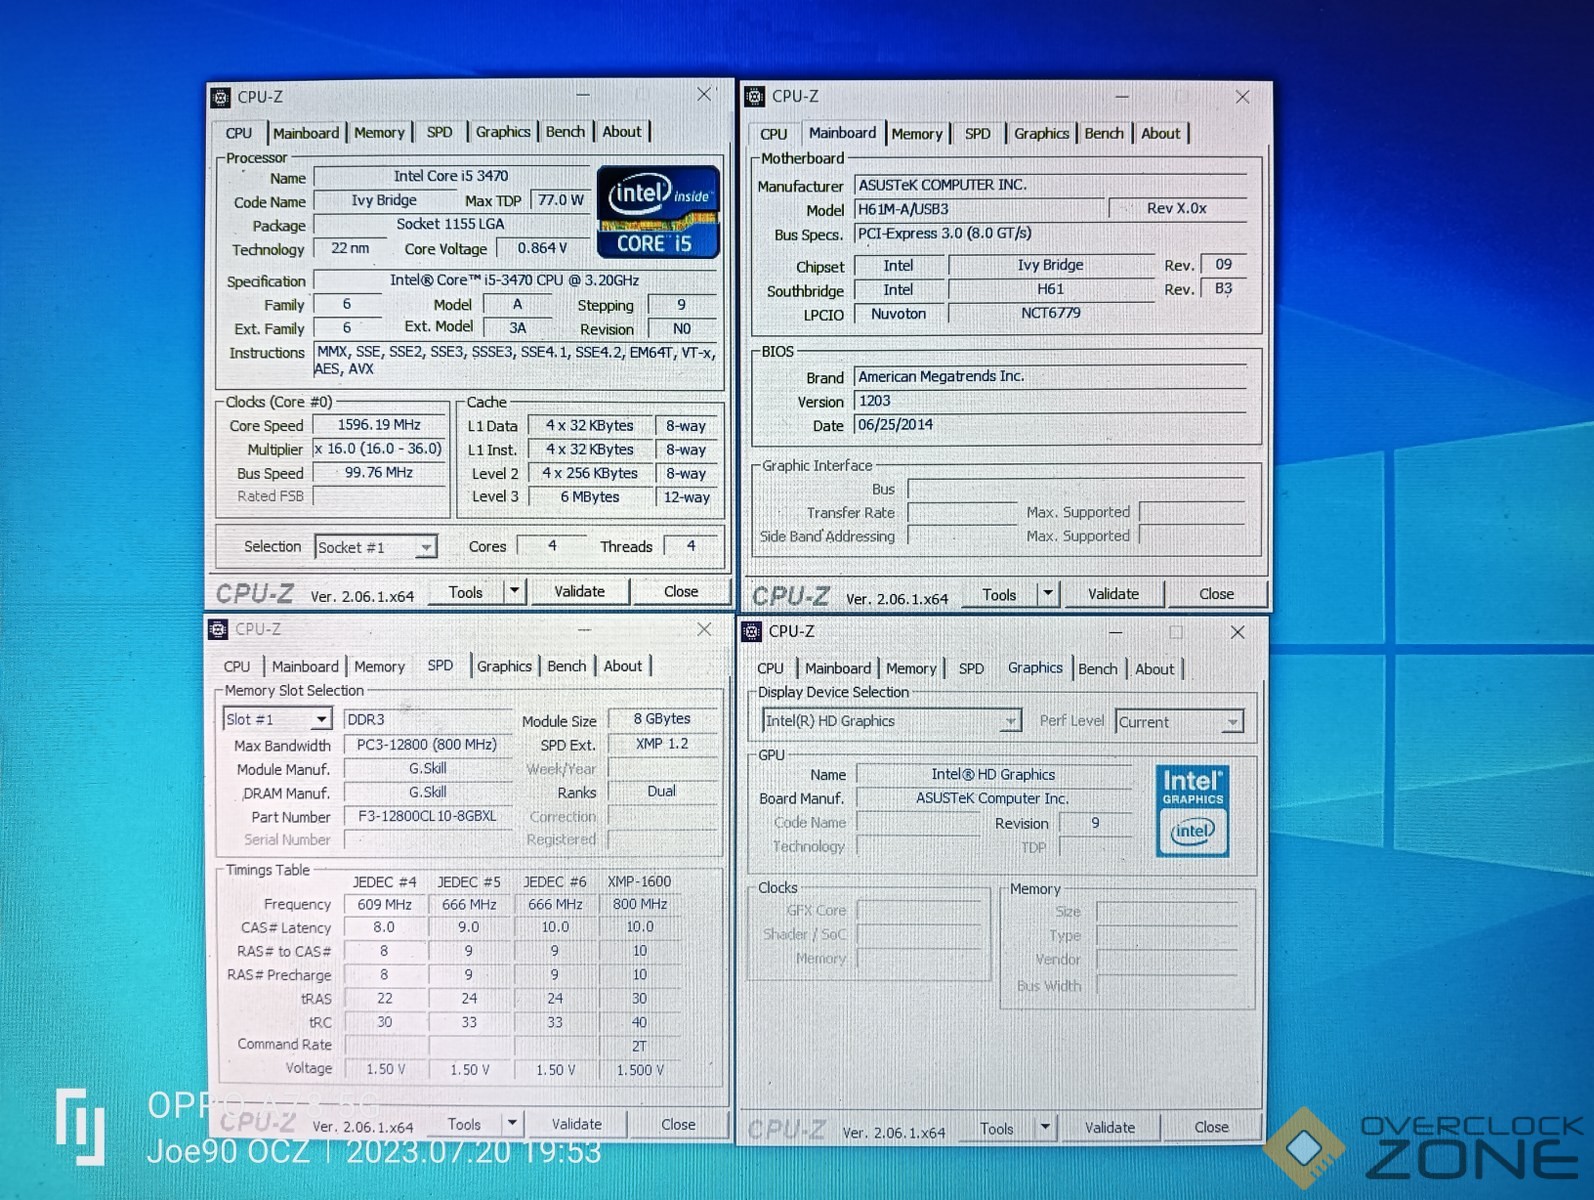Click the BIOS Version value 1203

click(1050, 401)
